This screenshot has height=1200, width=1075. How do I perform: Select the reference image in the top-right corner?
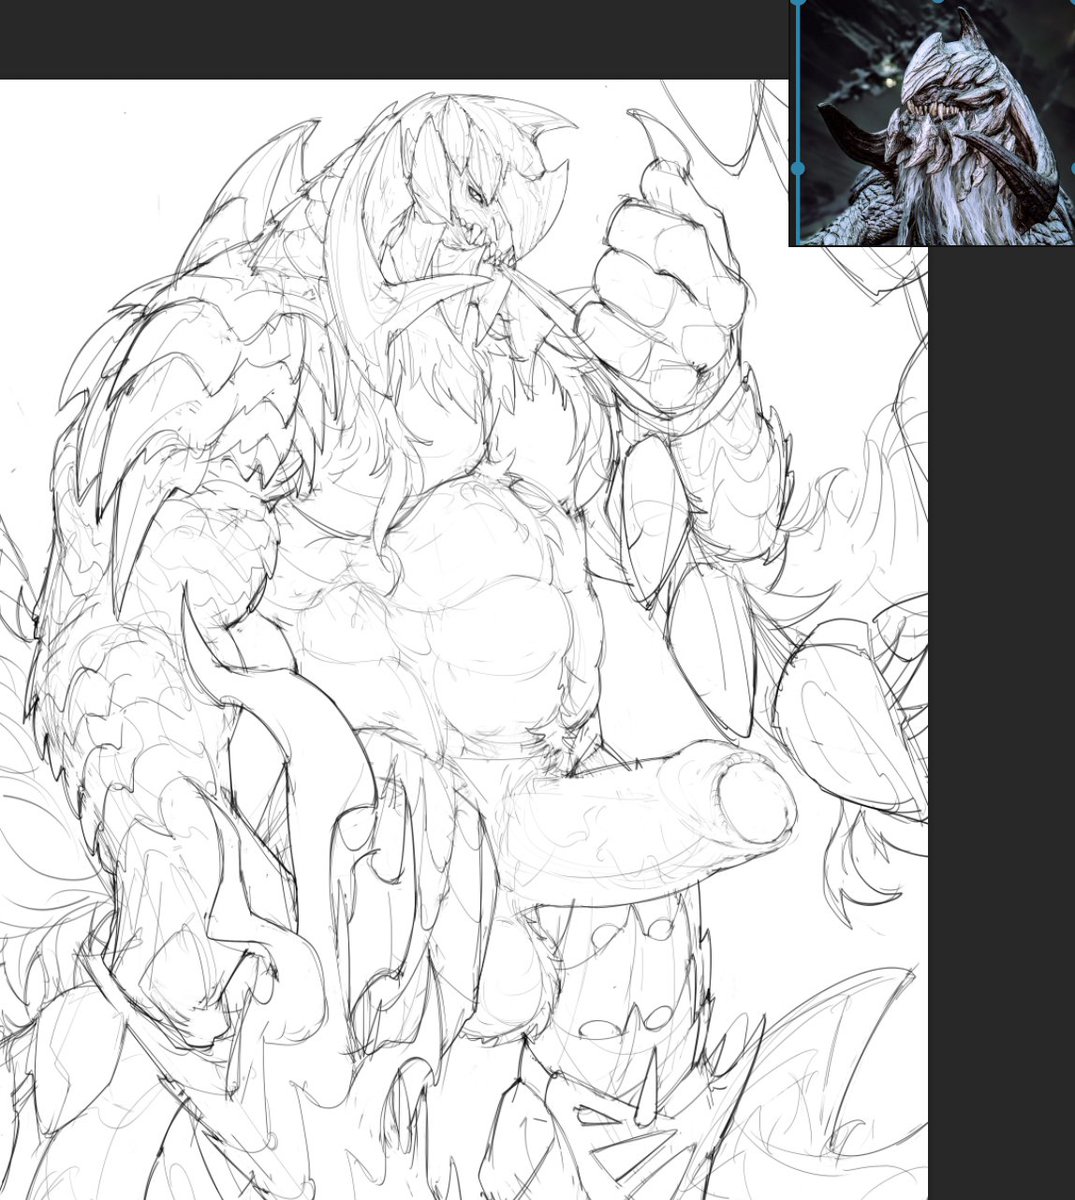[x=930, y=120]
